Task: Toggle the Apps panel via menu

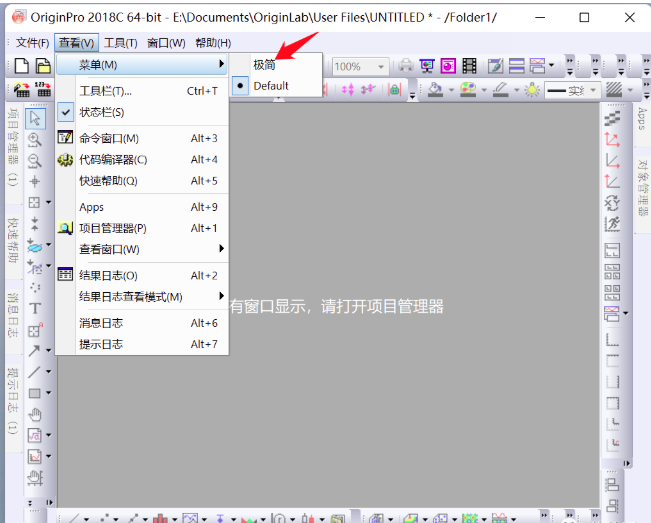Action: point(142,207)
